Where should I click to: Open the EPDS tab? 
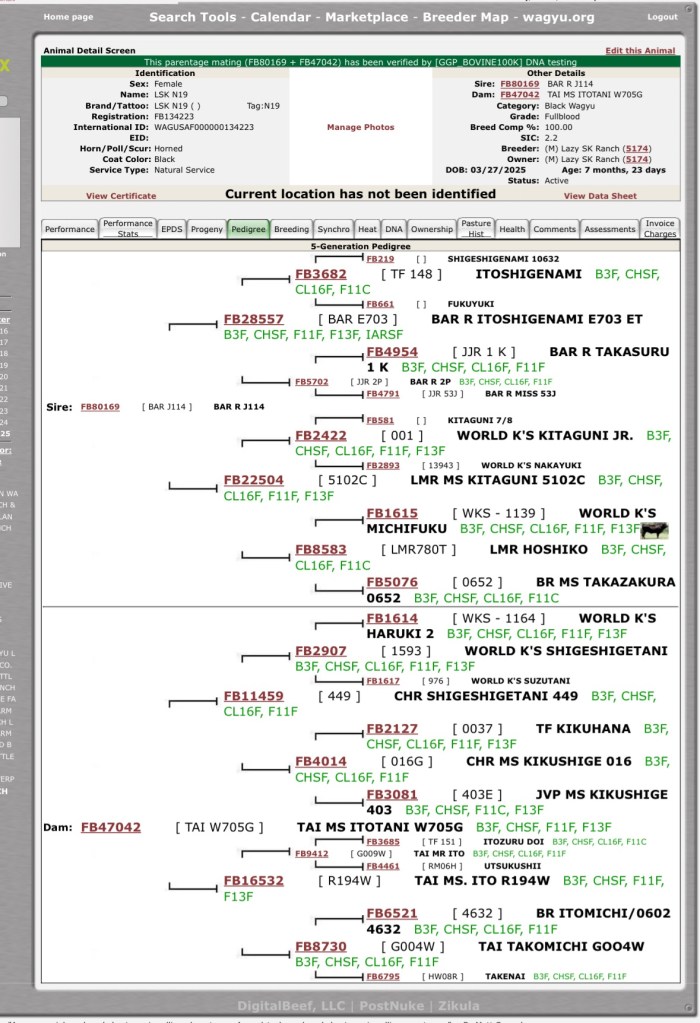point(172,229)
